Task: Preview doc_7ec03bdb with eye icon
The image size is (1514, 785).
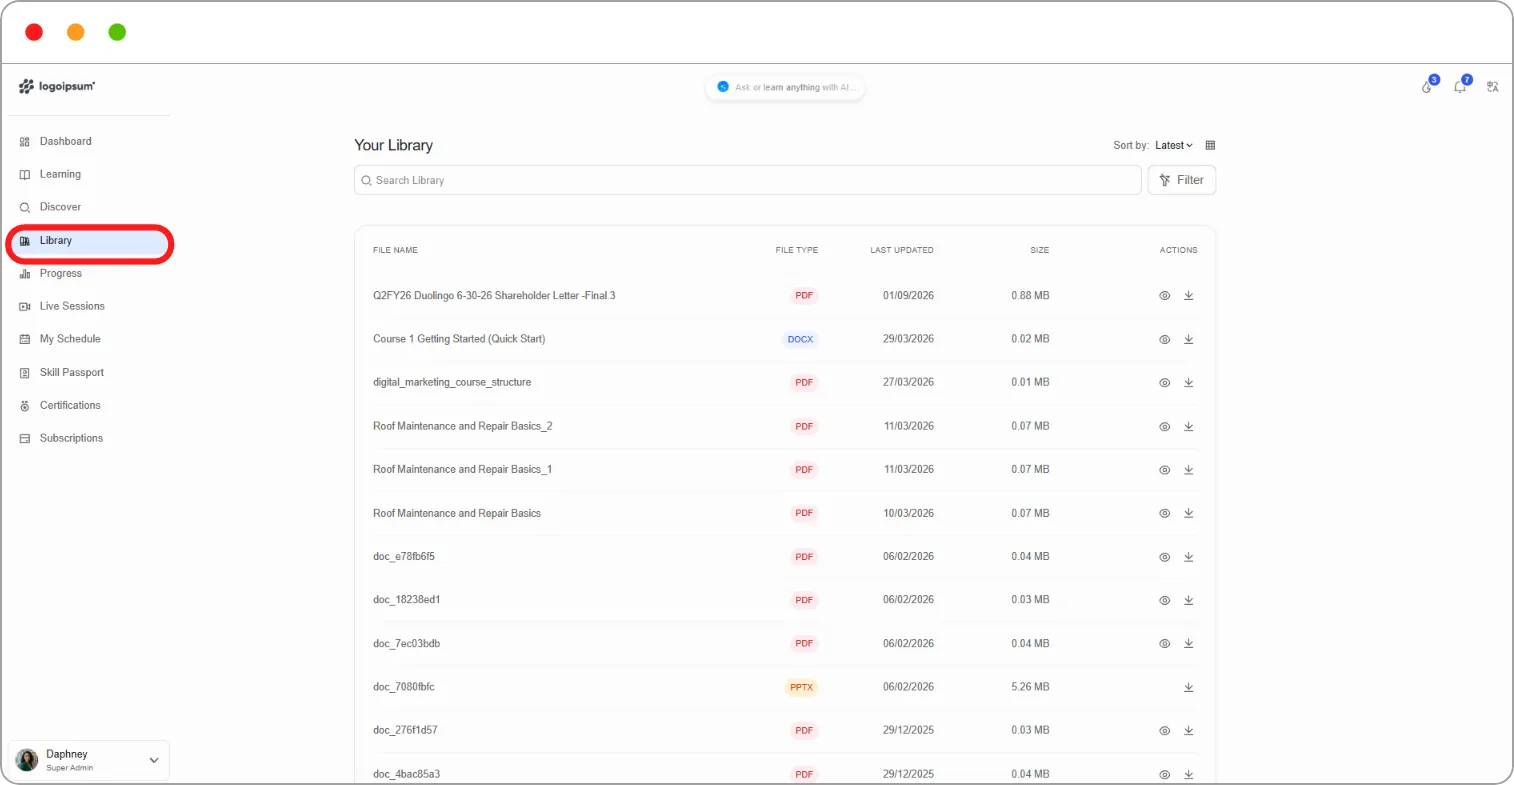Action: point(1164,644)
